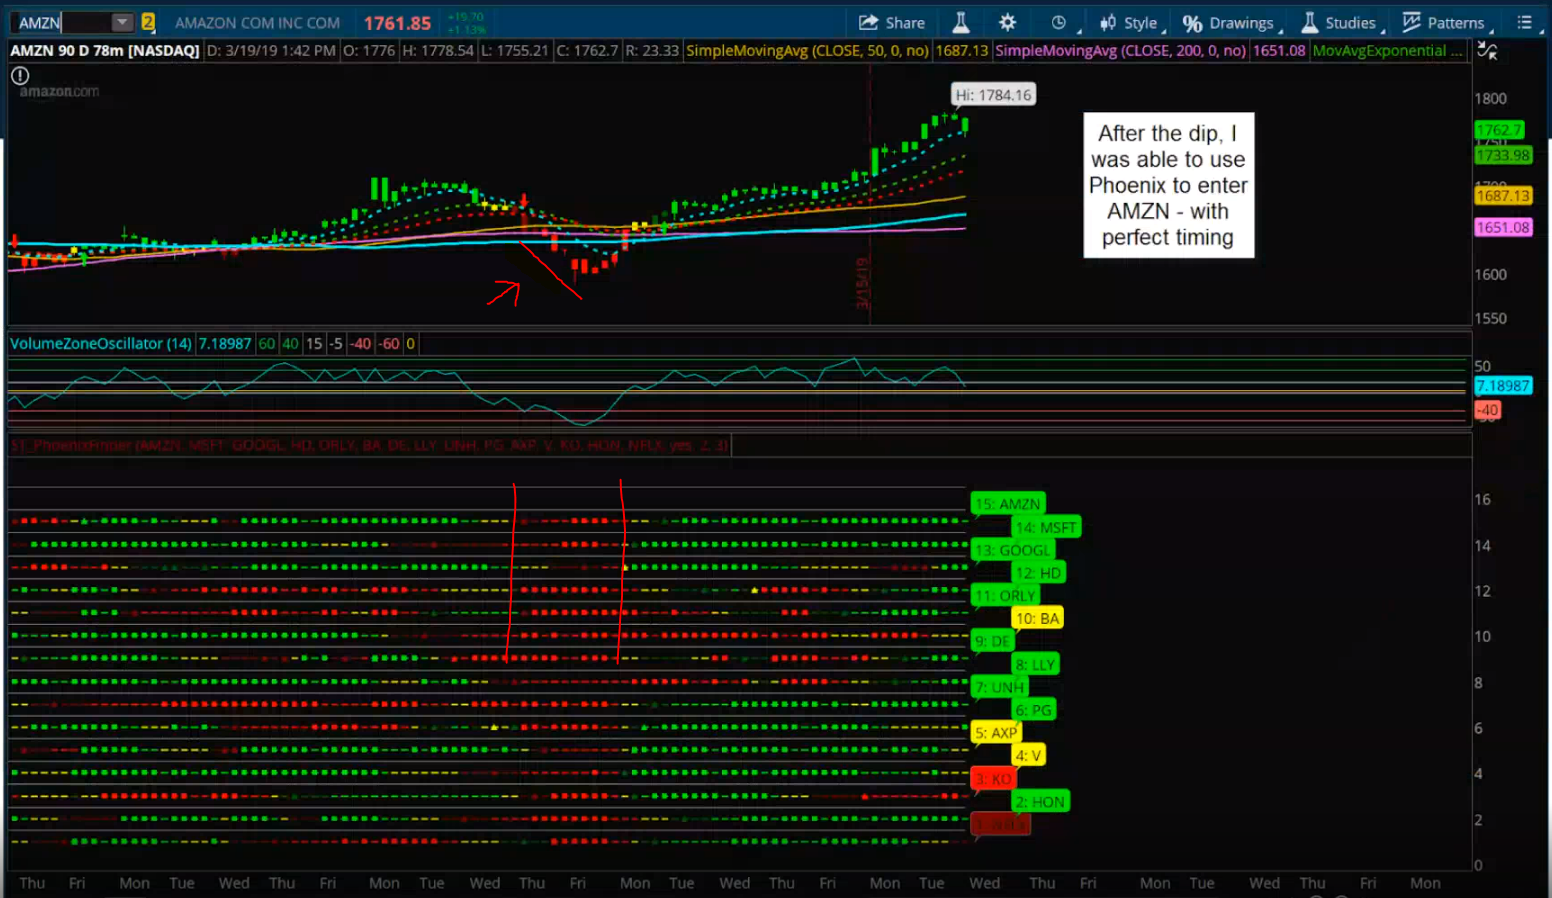Expand the Patterns corner dropdown triangle
This screenshot has width=1552, height=898.
[x=1494, y=28]
